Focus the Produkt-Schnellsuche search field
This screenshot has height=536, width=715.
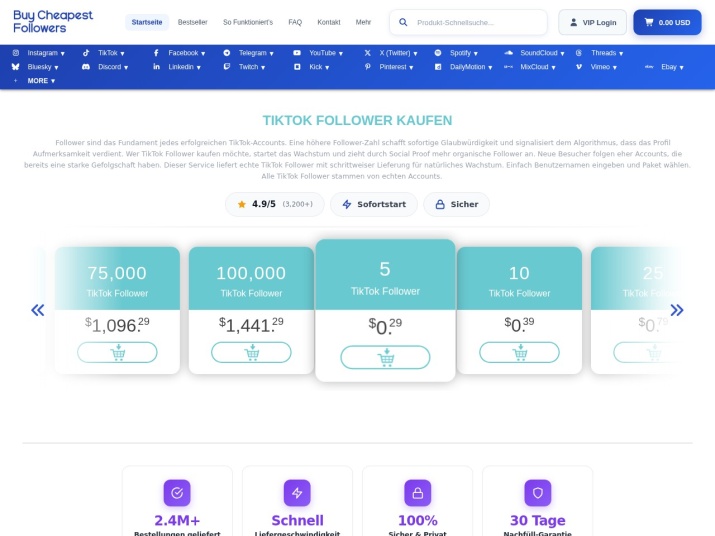point(476,22)
